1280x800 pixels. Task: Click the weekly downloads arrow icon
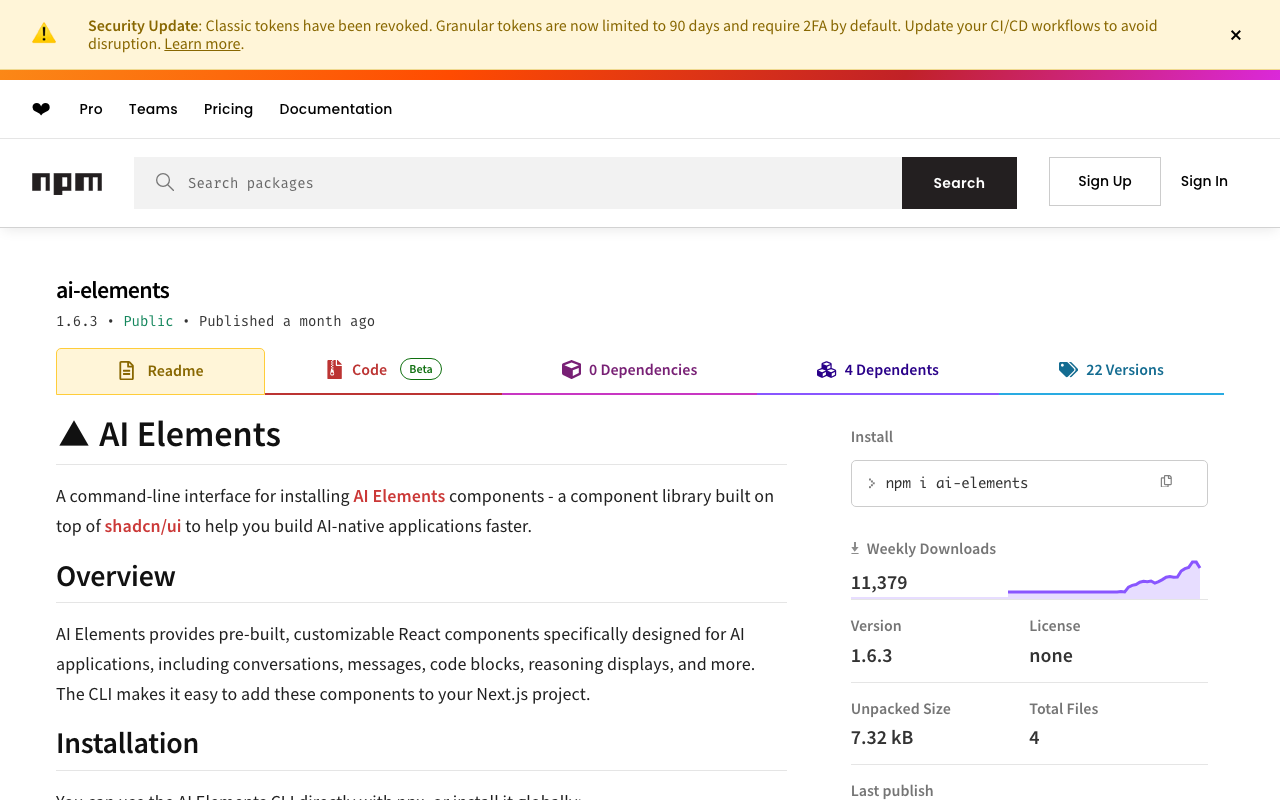(x=855, y=548)
